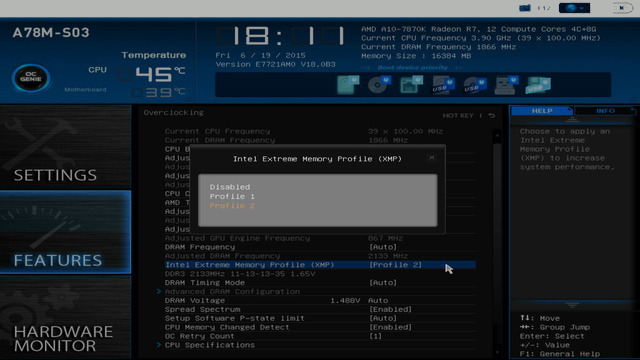Image resolution: width=640 pixels, height=360 pixels.
Task: Select the Intel Extreme Memory Profile (XMP) row
Action: tap(320, 265)
